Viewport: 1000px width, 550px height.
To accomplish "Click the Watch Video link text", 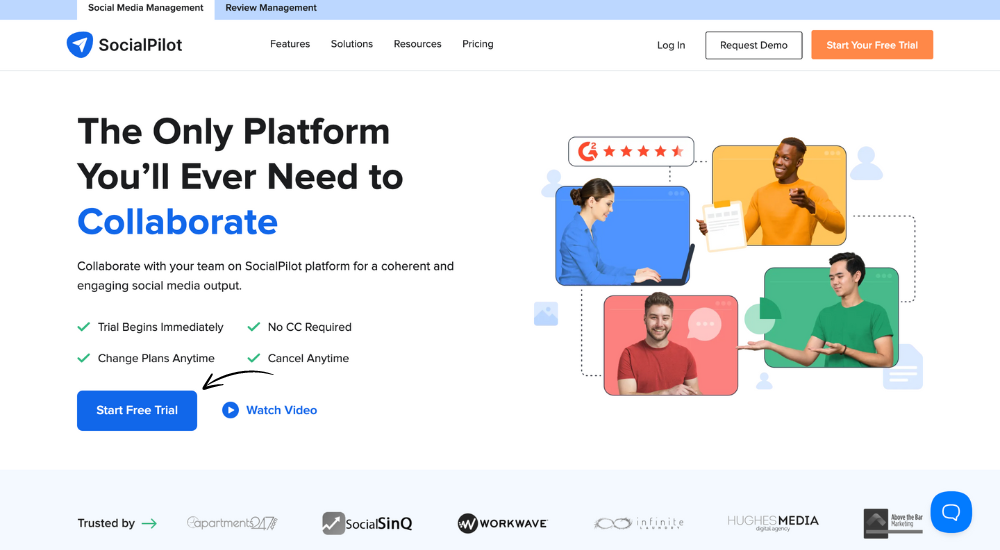I will click(281, 410).
